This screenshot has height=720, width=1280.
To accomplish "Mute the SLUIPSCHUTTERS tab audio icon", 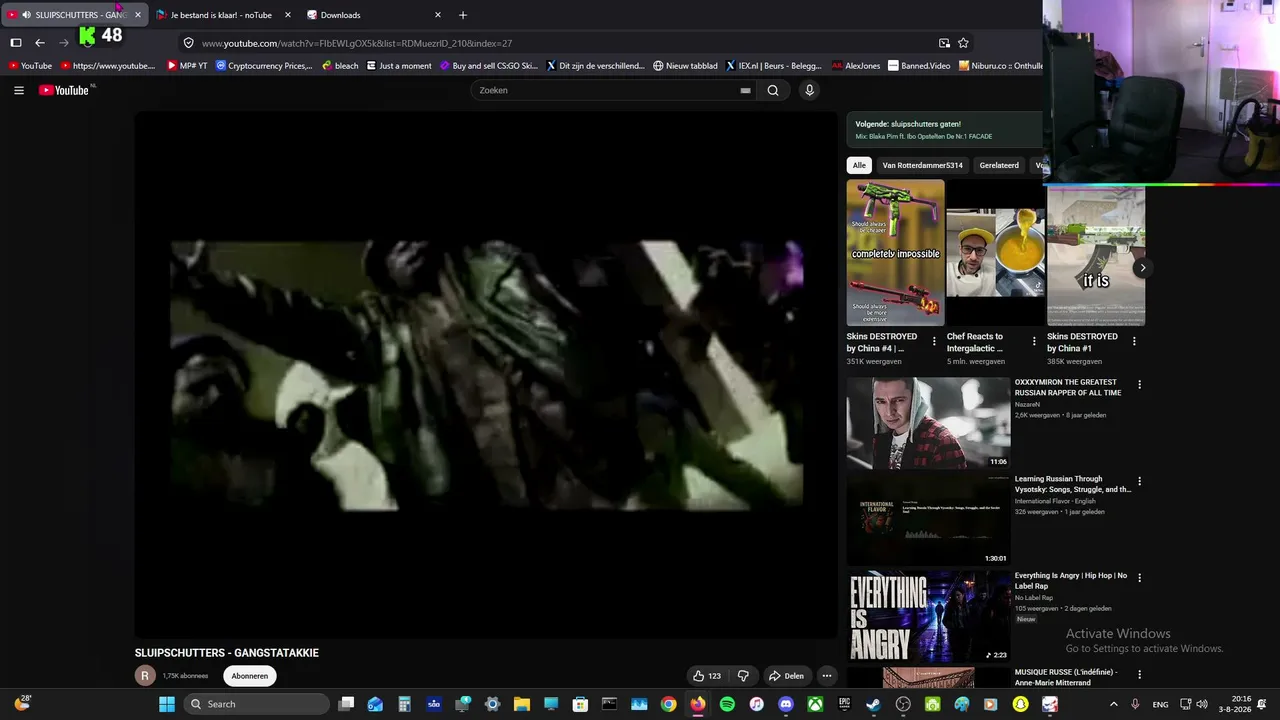I will click(x=26, y=15).
